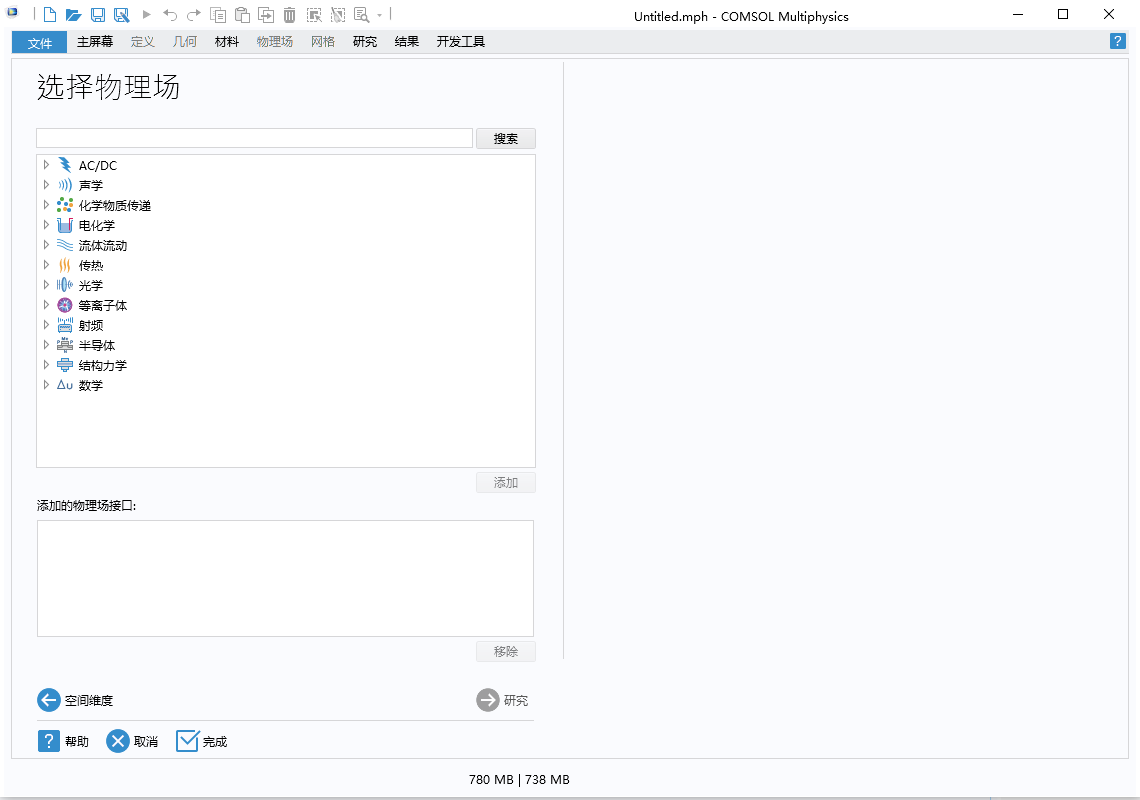Click the 帮助 help icon at bottom

(49, 741)
